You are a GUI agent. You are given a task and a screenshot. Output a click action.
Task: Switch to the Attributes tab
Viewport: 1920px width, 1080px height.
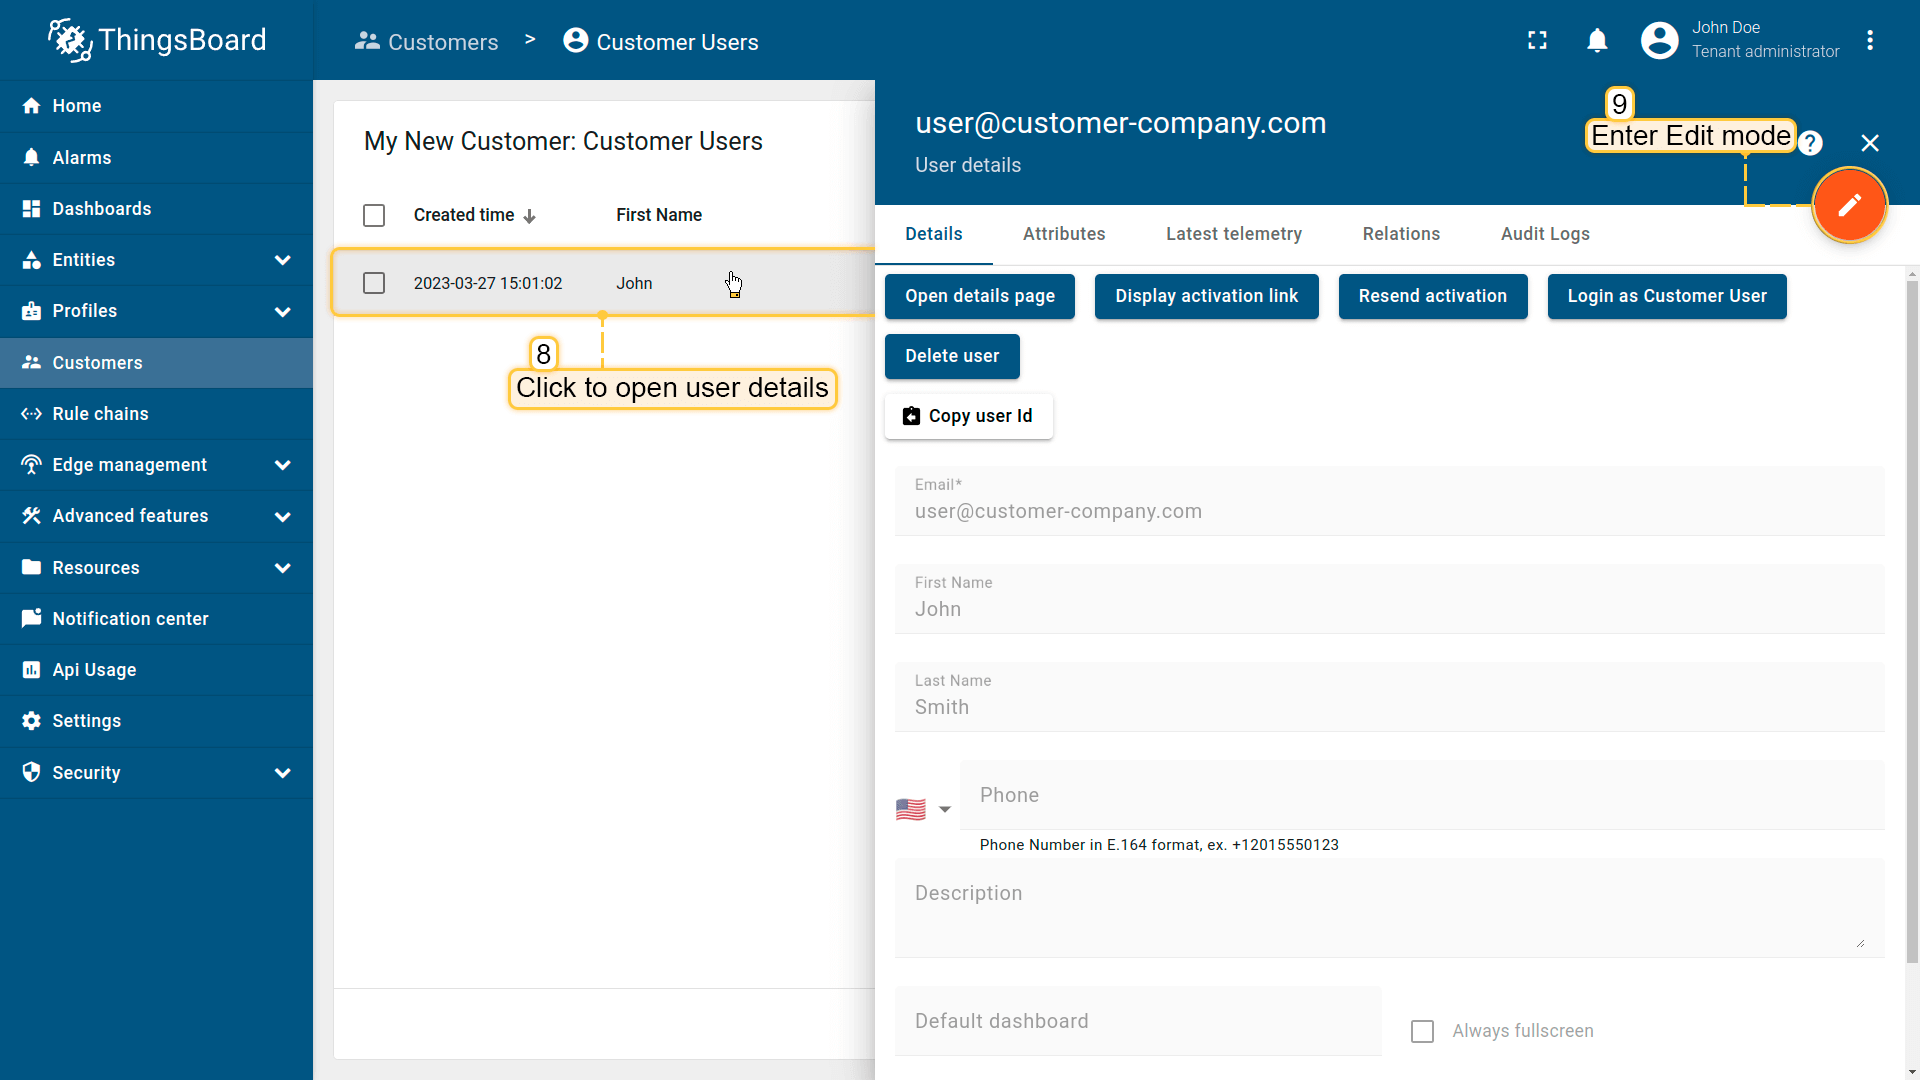(x=1063, y=234)
